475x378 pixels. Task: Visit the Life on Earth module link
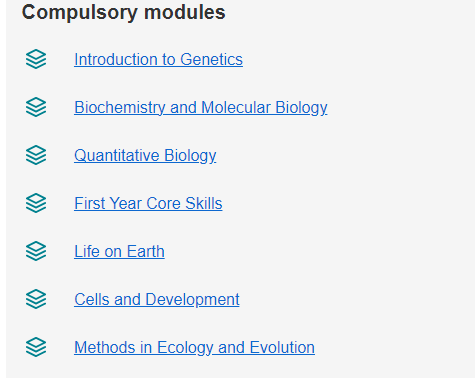119,252
